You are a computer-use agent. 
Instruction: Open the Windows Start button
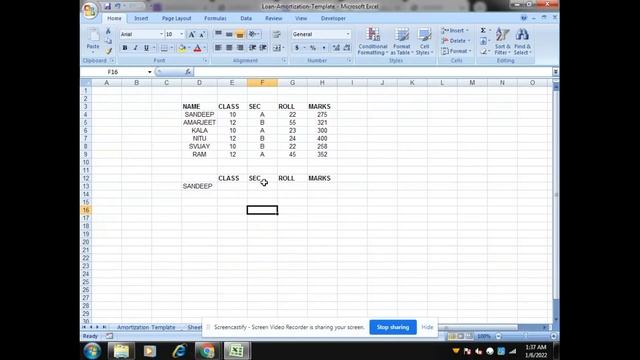92,351
